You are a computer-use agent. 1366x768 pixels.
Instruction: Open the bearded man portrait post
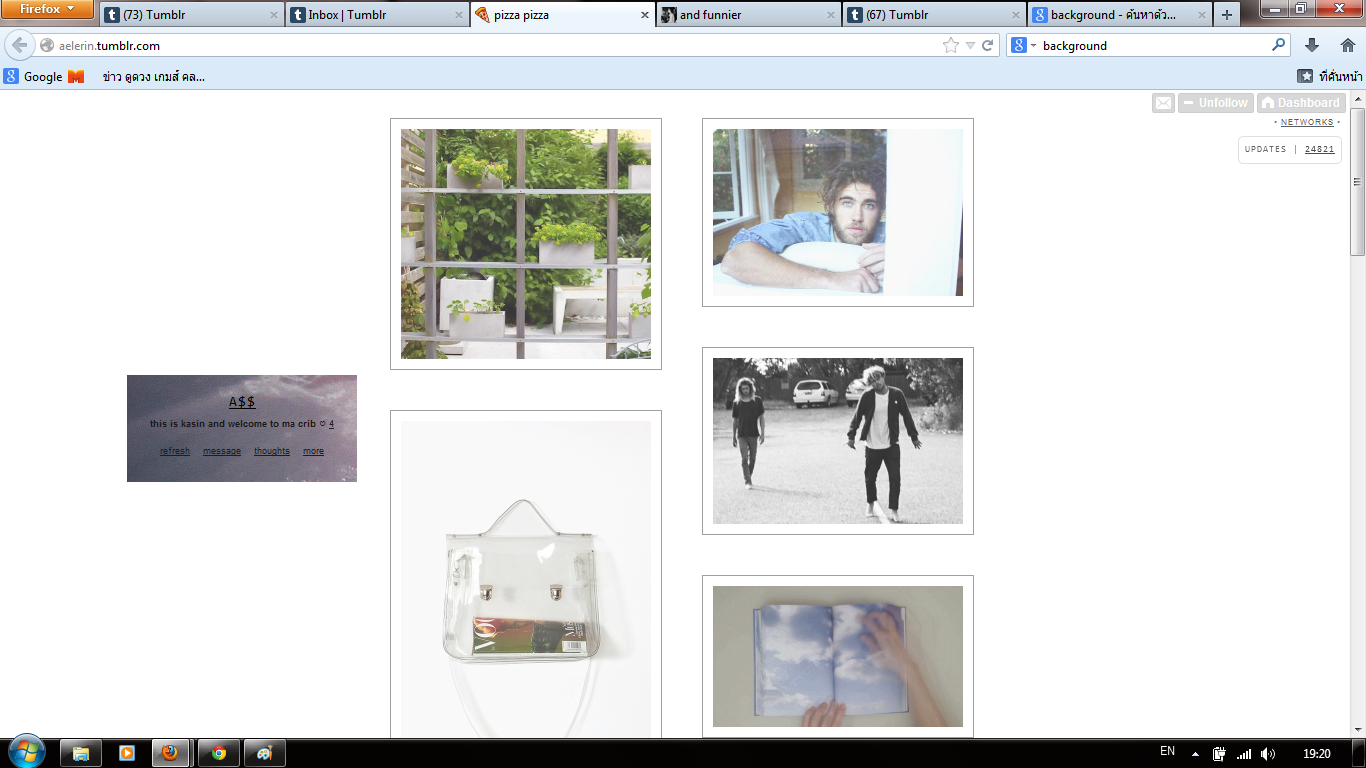838,212
